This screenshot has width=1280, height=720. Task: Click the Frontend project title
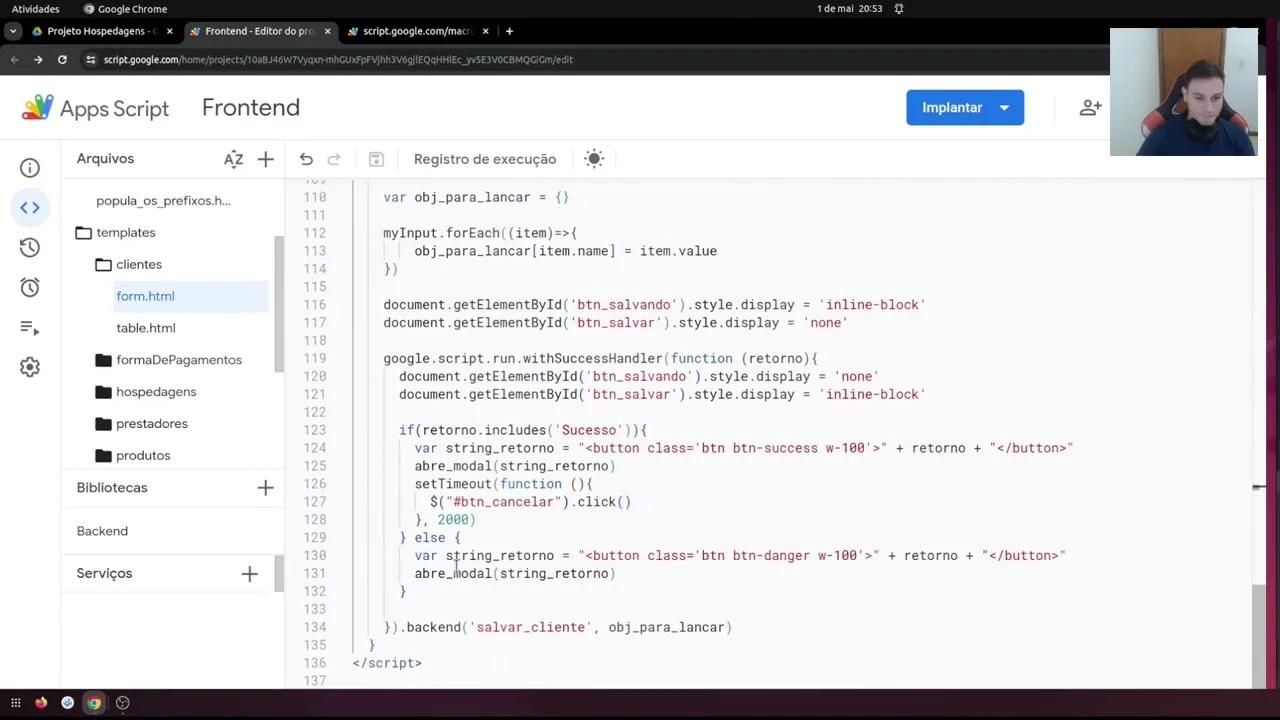coord(251,108)
